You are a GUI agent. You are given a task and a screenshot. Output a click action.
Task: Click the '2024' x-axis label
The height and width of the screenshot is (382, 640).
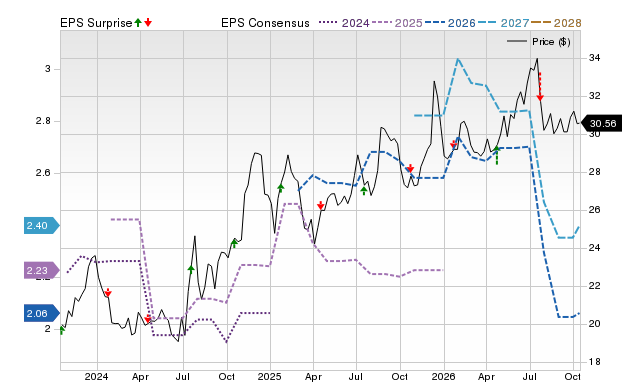[96, 376]
